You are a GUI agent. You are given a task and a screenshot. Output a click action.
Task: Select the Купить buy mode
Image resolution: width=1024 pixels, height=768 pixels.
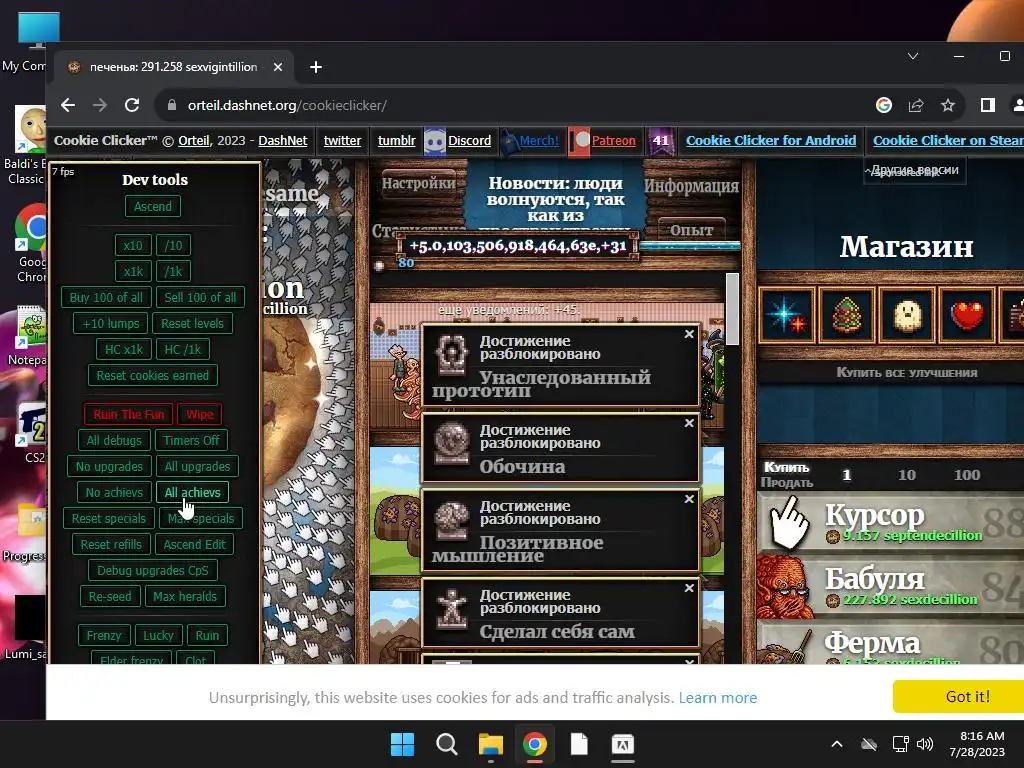click(786, 468)
